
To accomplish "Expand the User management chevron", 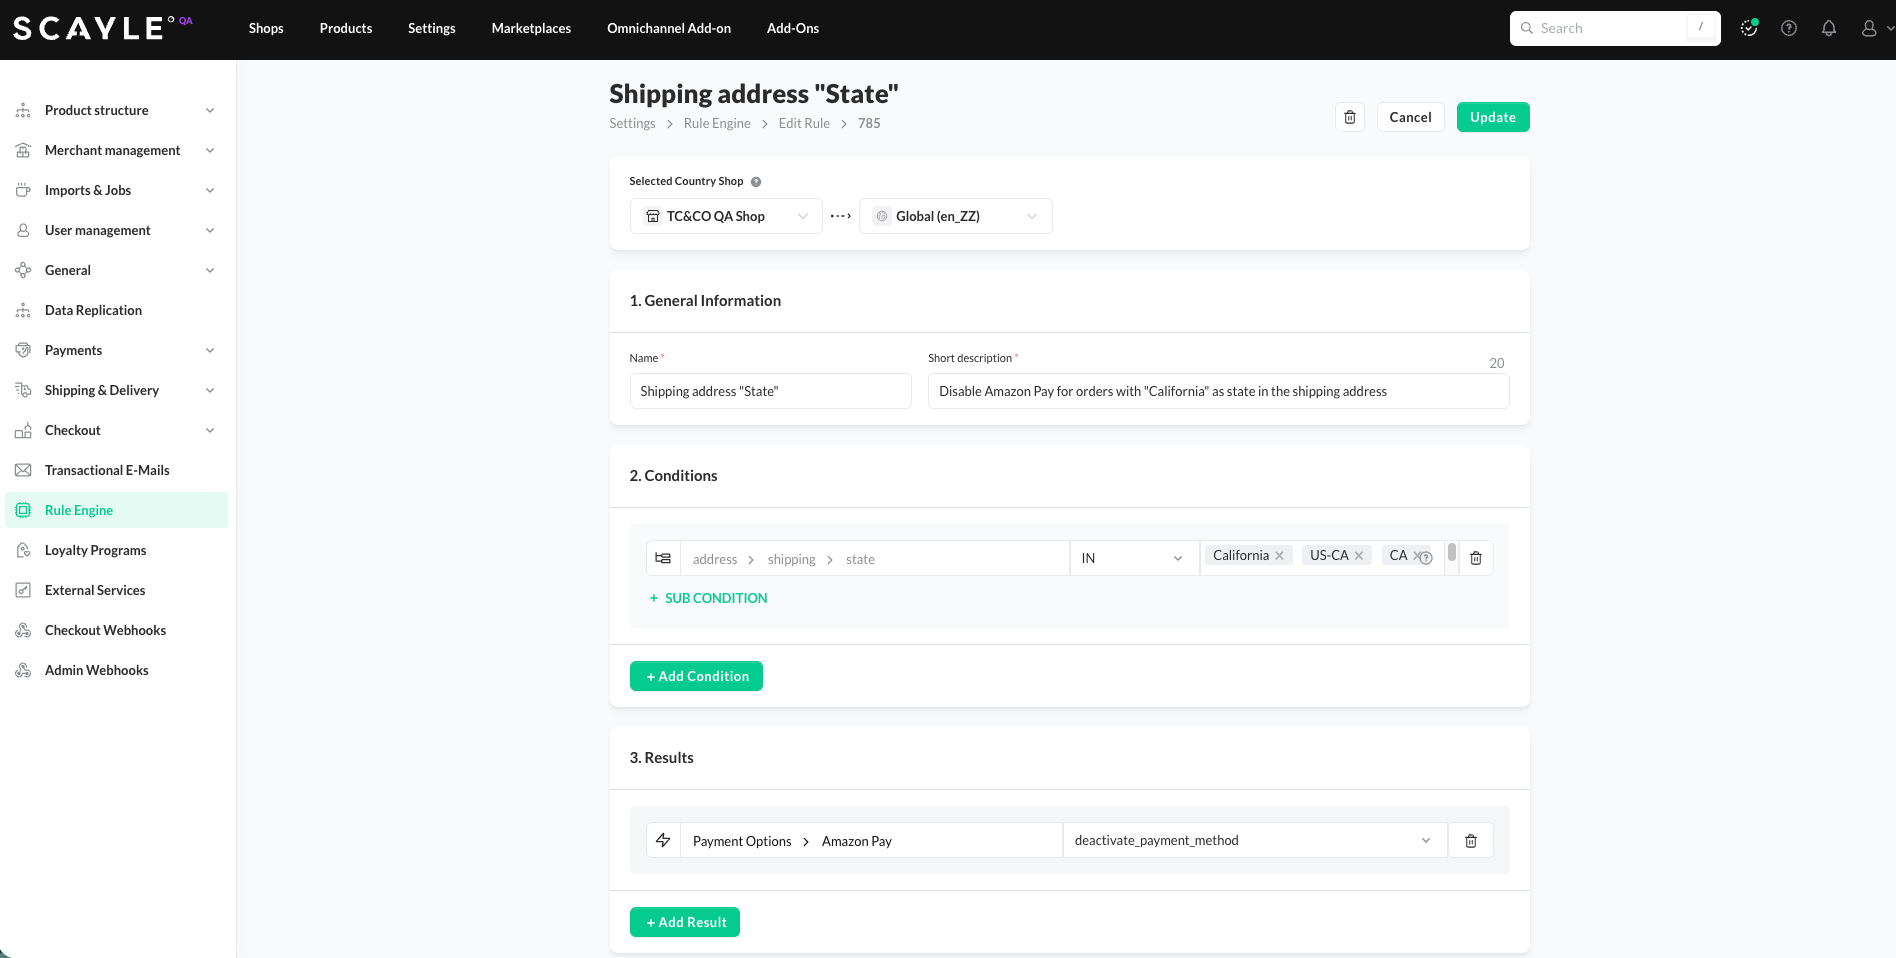I will point(210,230).
